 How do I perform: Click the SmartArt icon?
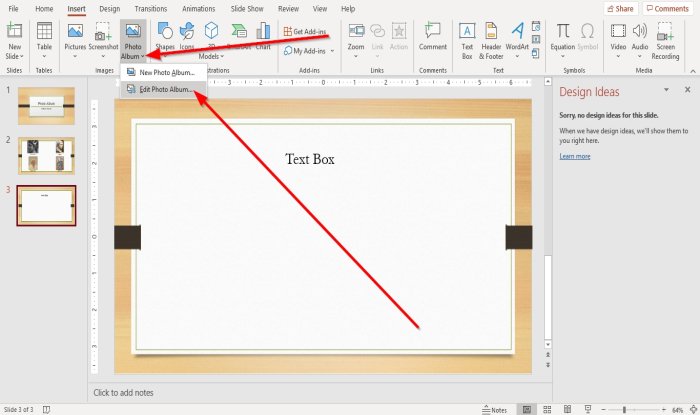click(239, 31)
